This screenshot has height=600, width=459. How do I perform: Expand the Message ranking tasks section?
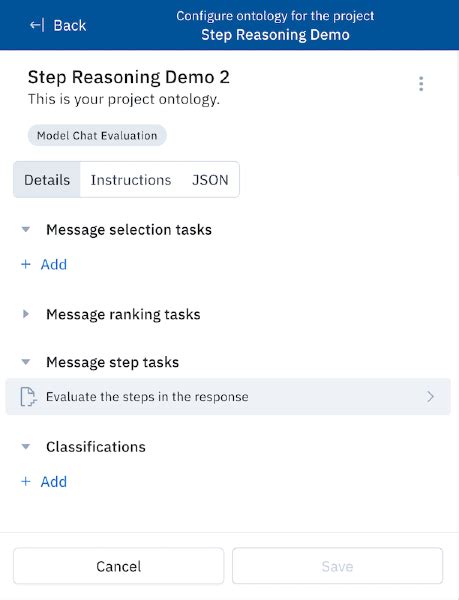(x=26, y=314)
